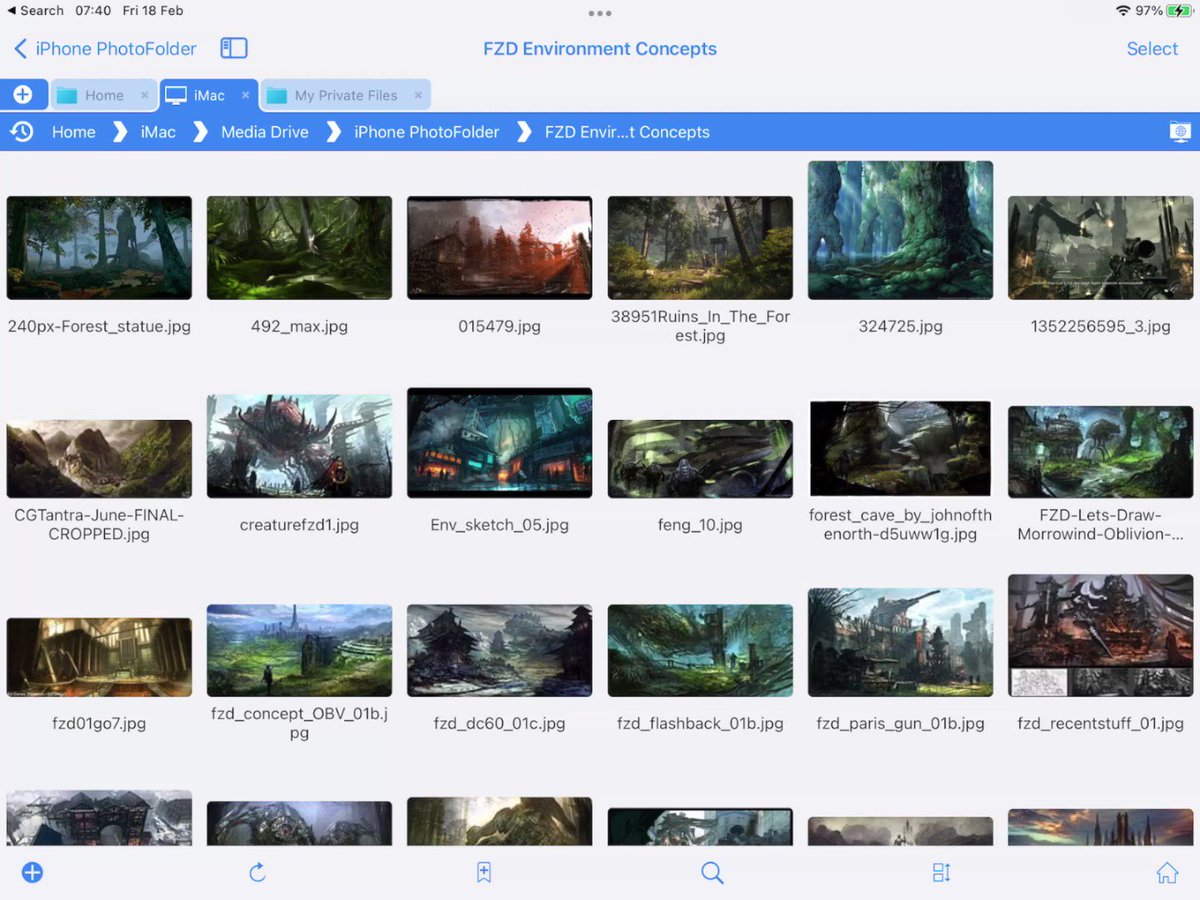Tap the bottom toolbar add plus icon

32,873
